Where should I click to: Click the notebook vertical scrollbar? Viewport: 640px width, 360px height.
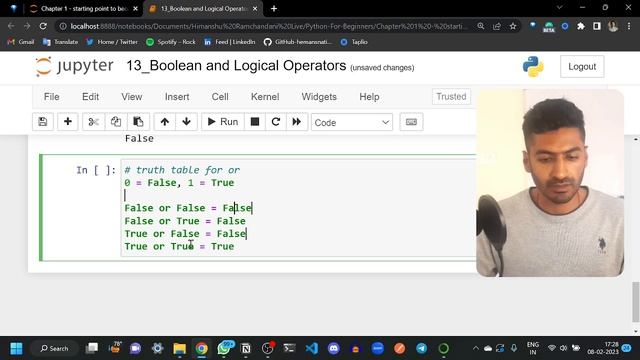point(636,301)
